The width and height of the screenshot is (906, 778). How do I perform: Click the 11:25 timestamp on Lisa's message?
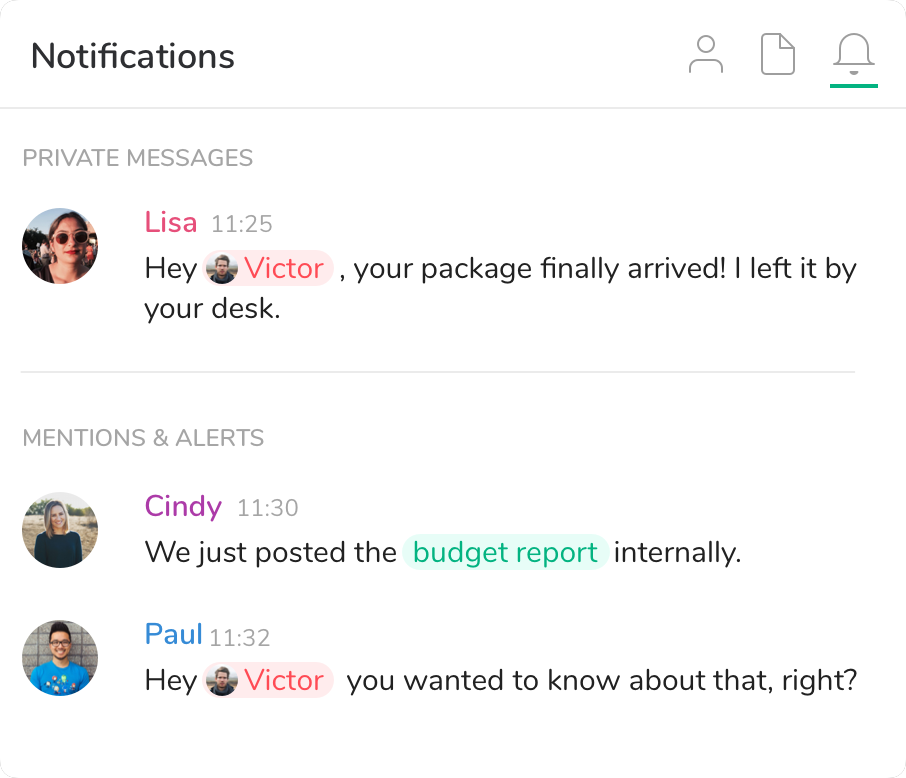point(242,224)
